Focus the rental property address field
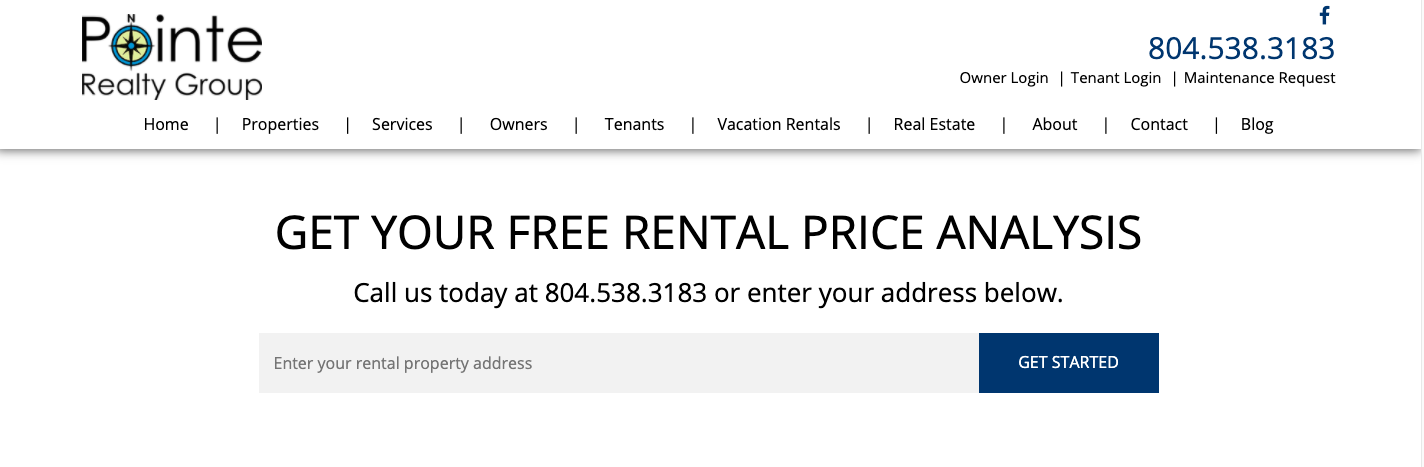 (x=619, y=363)
